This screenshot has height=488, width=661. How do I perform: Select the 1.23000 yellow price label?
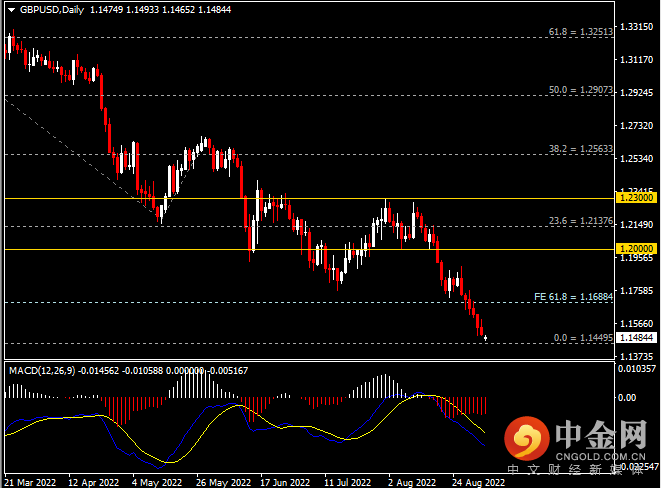(x=636, y=198)
